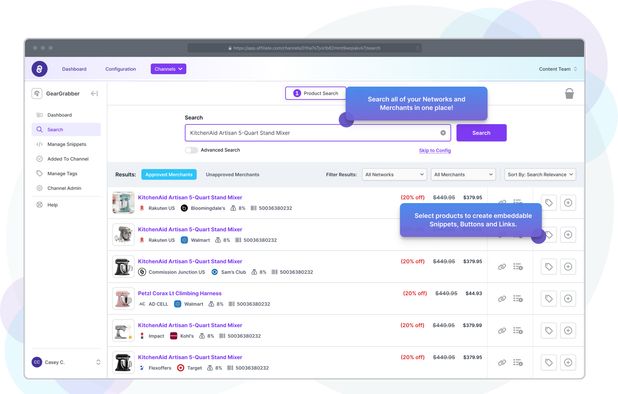Add the Bloomingdale's mixer with its plus icon
Image resolution: width=618 pixels, height=394 pixels.
[x=568, y=203]
